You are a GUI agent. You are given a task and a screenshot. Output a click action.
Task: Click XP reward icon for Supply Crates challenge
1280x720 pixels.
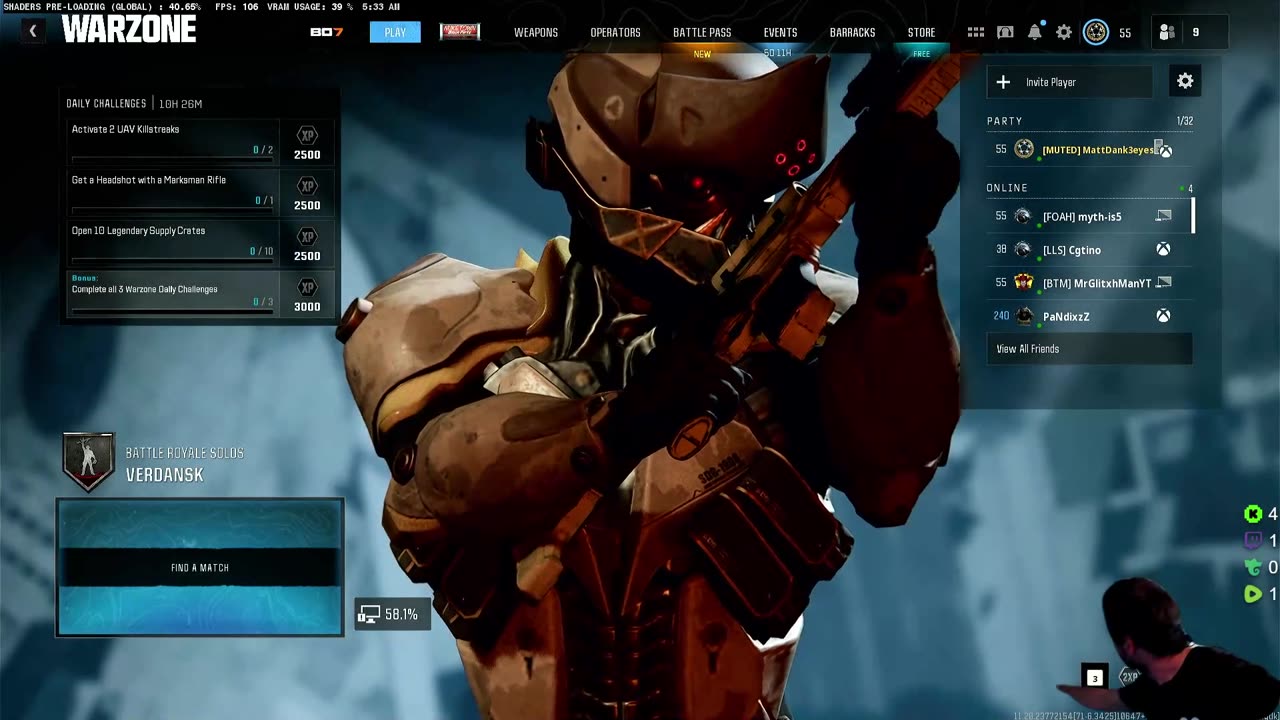[307, 238]
